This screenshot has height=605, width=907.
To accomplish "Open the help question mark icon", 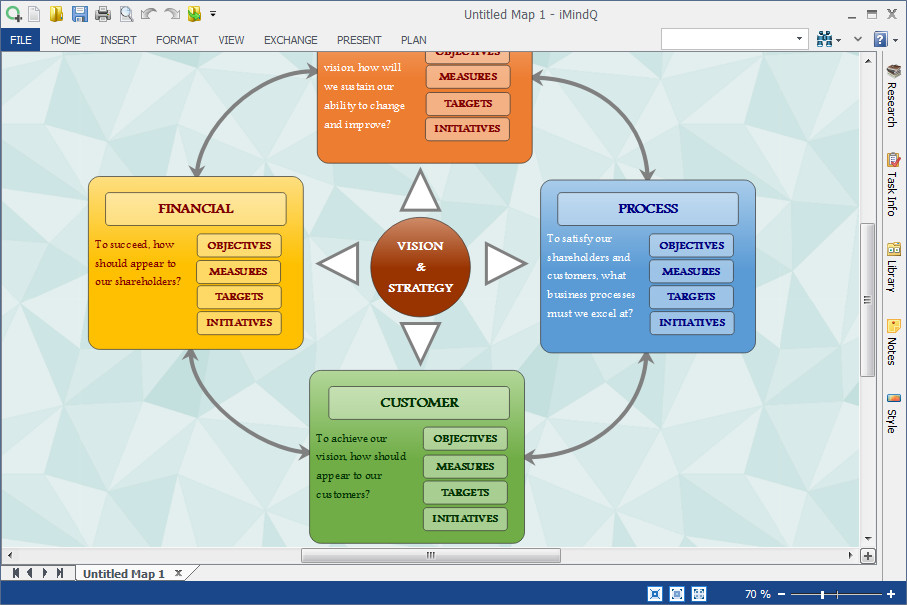I will [x=880, y=39].
